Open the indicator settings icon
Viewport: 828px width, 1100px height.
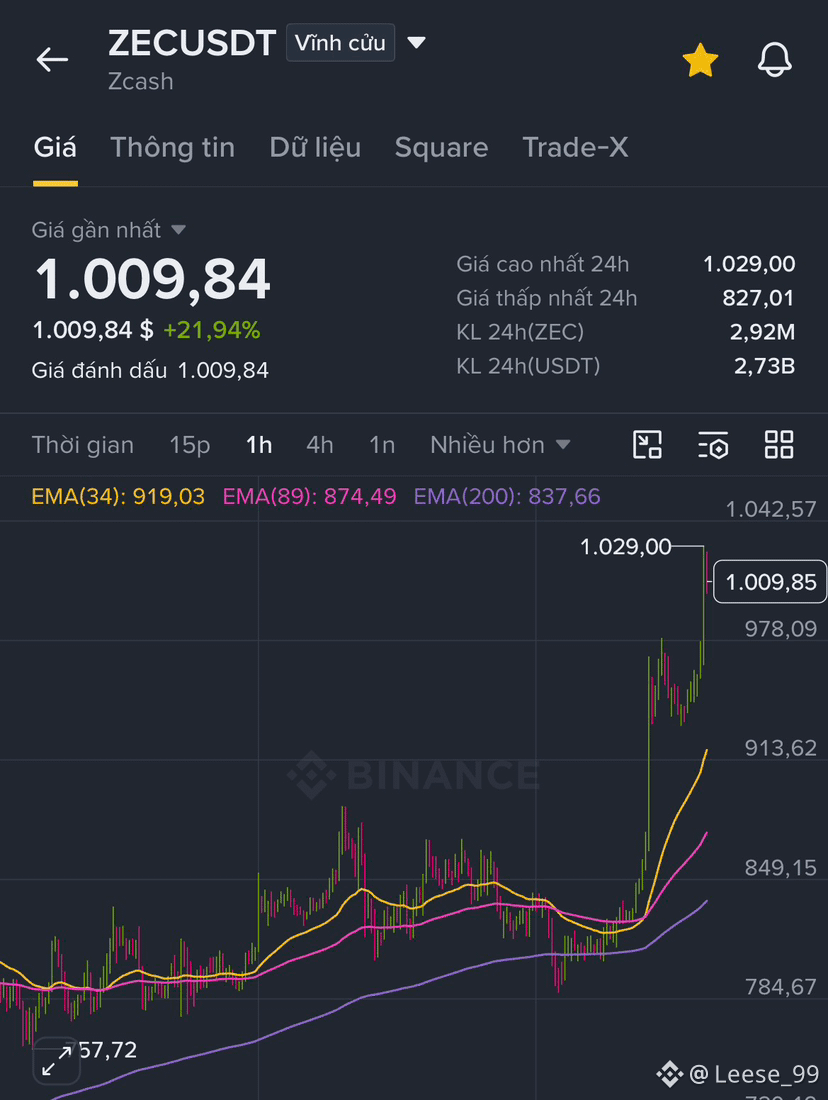[x=713, y=445]
